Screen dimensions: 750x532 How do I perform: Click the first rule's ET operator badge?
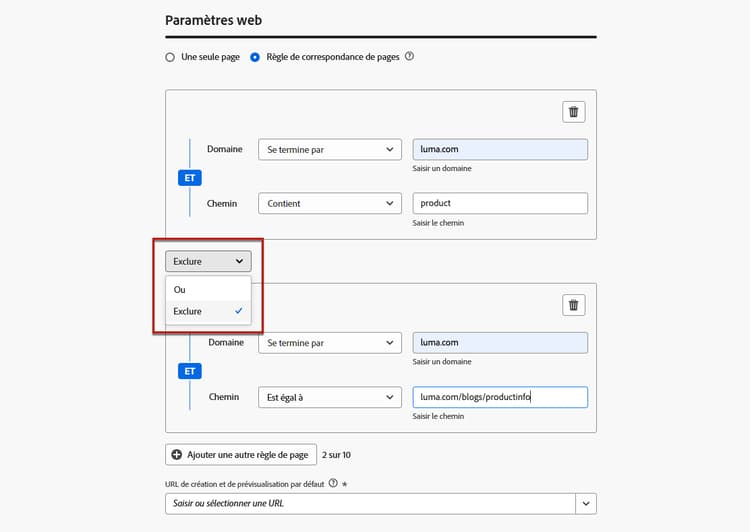190,178
